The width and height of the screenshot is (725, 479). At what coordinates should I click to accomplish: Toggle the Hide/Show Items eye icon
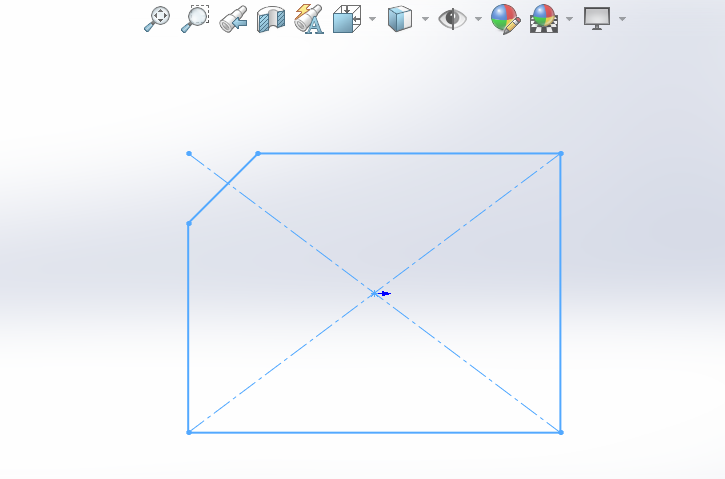pyautogui.click(x=452, y=19)
